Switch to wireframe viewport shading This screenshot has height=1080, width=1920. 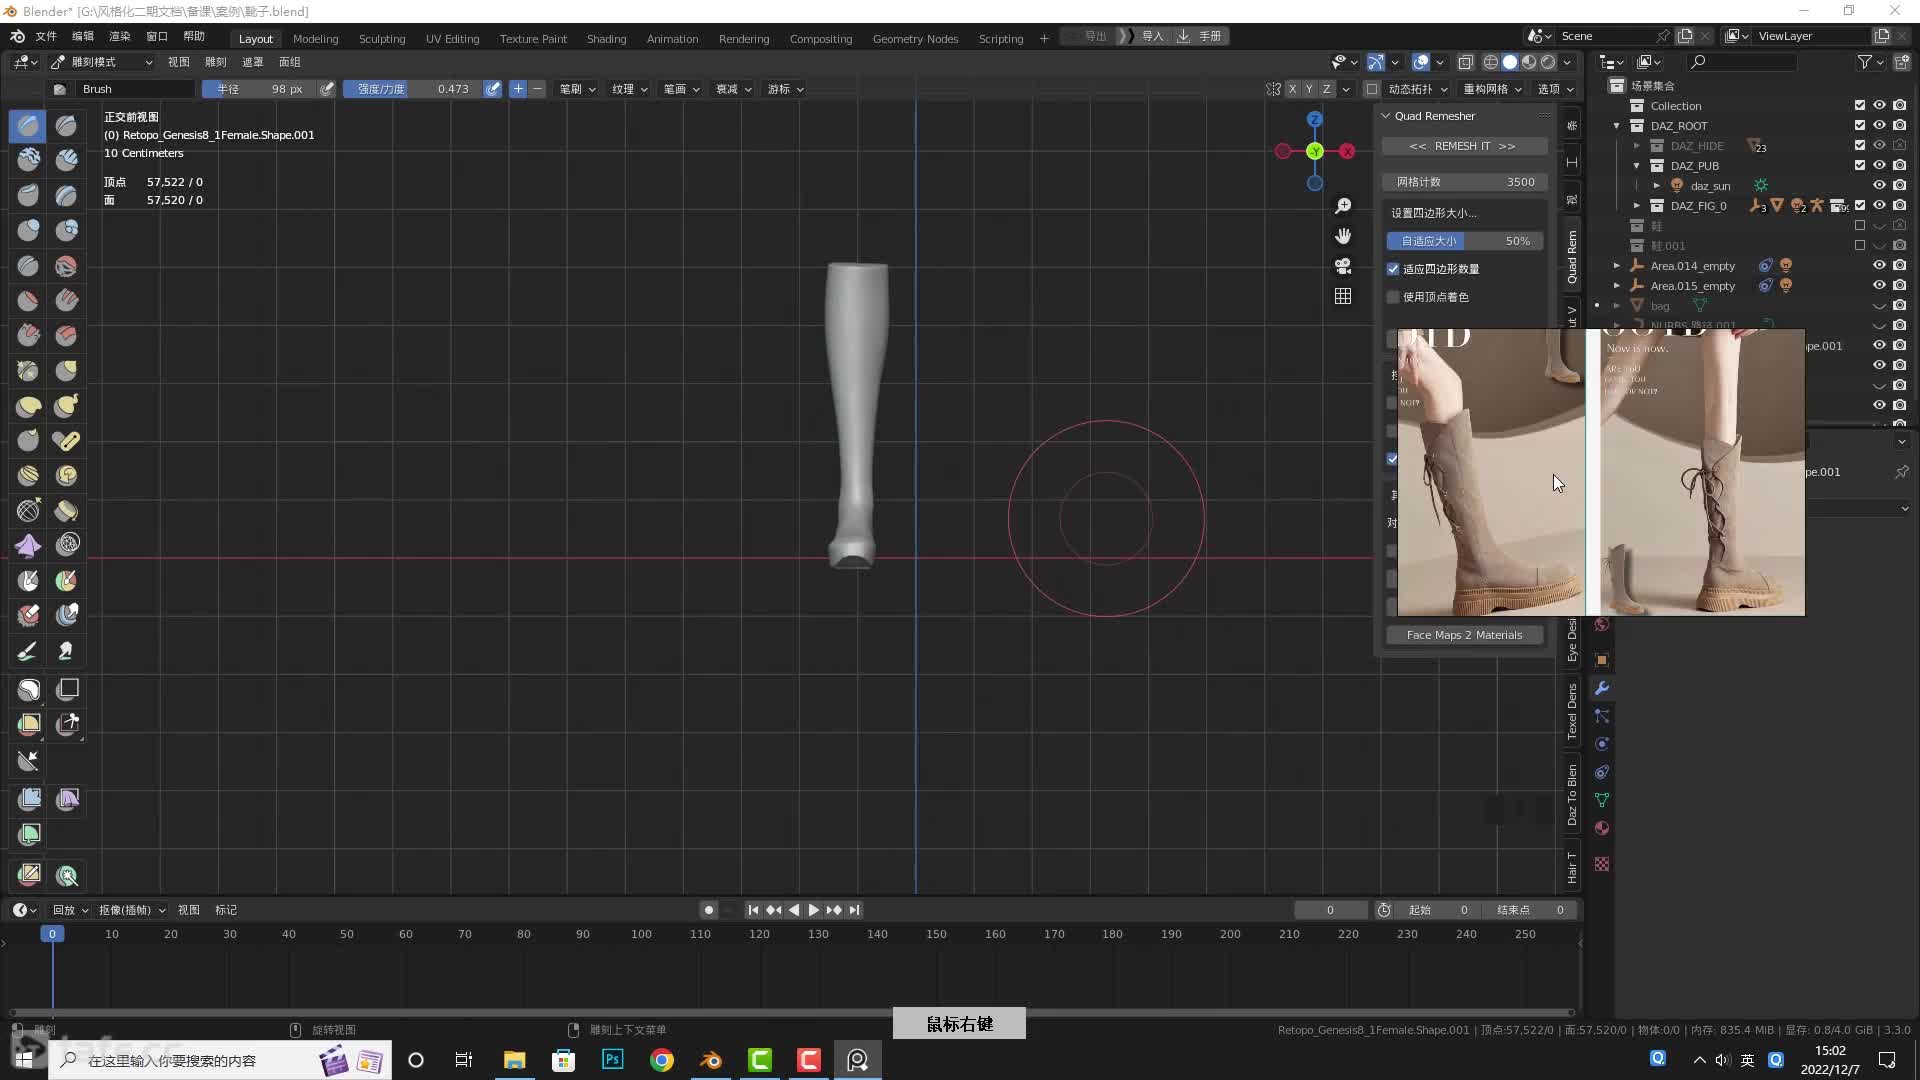(1490, 62)
